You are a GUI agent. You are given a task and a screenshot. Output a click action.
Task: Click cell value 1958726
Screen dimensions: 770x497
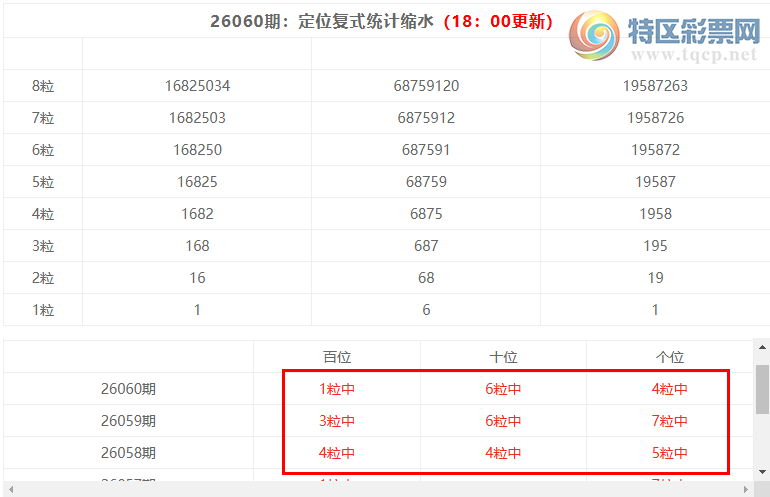pyautogui.click(x=655, y=118)
